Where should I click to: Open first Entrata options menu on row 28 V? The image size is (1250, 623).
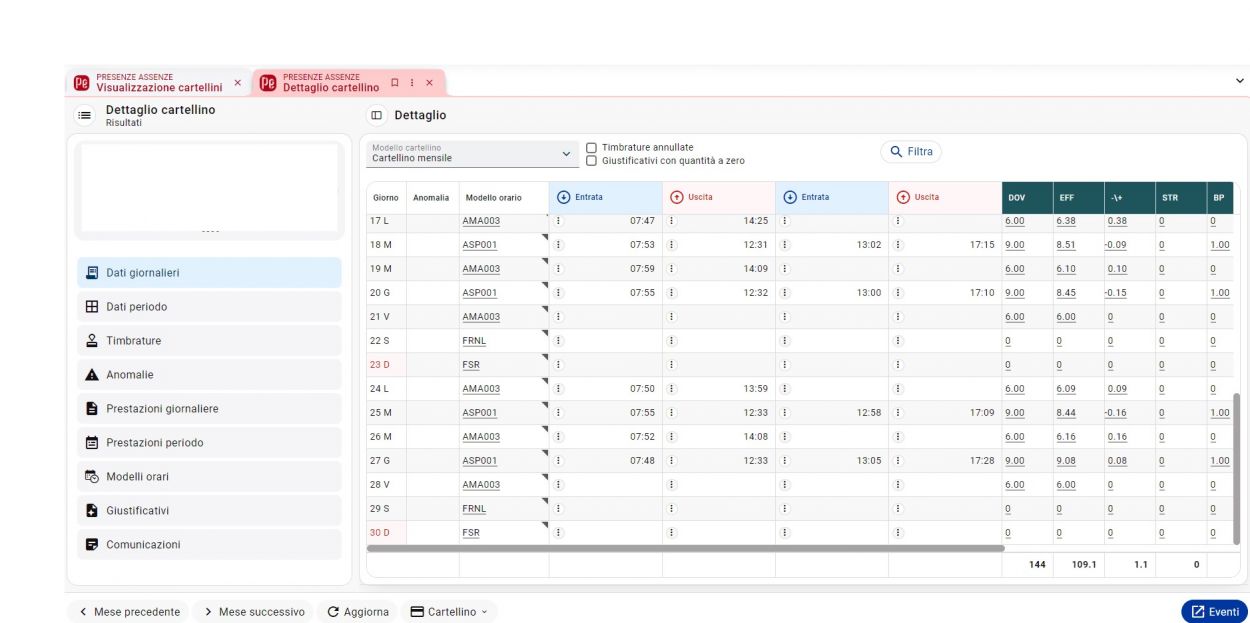559,485
